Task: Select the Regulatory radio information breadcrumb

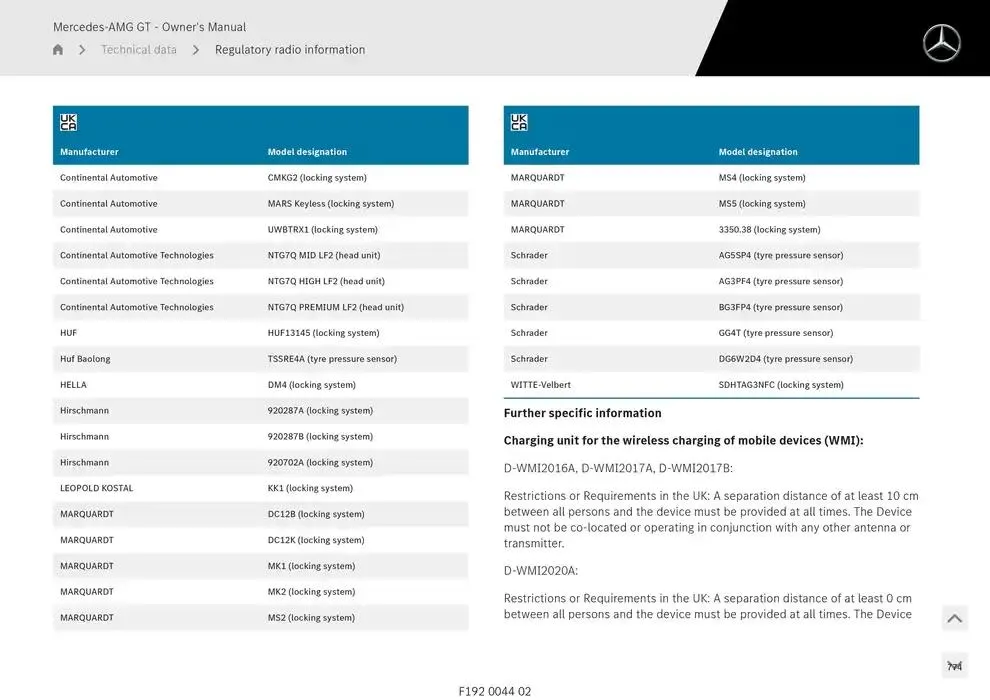Action: (290, 50)
